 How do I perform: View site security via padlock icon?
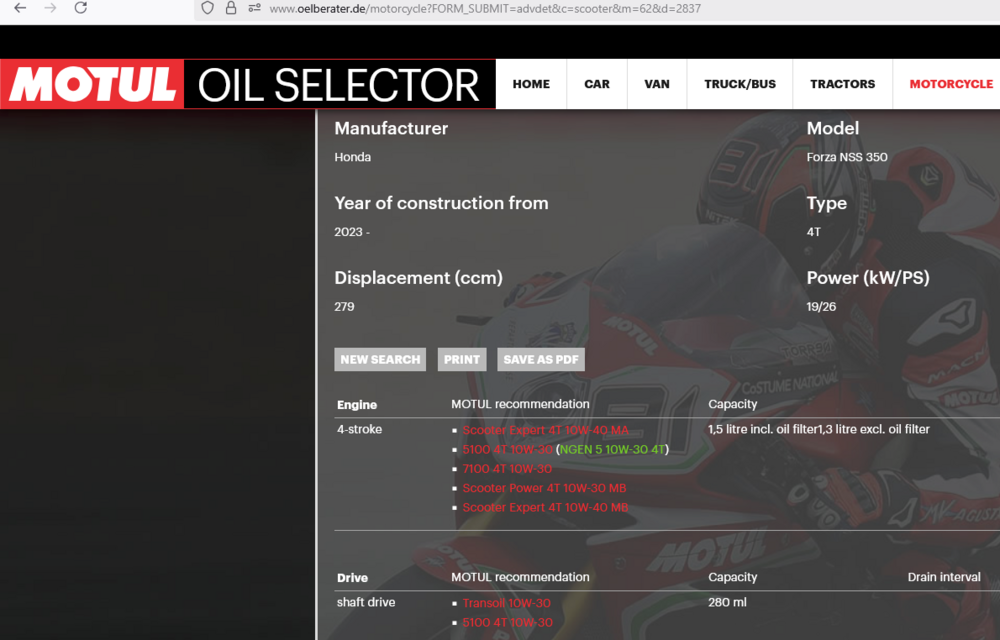[x=231, y=8]
